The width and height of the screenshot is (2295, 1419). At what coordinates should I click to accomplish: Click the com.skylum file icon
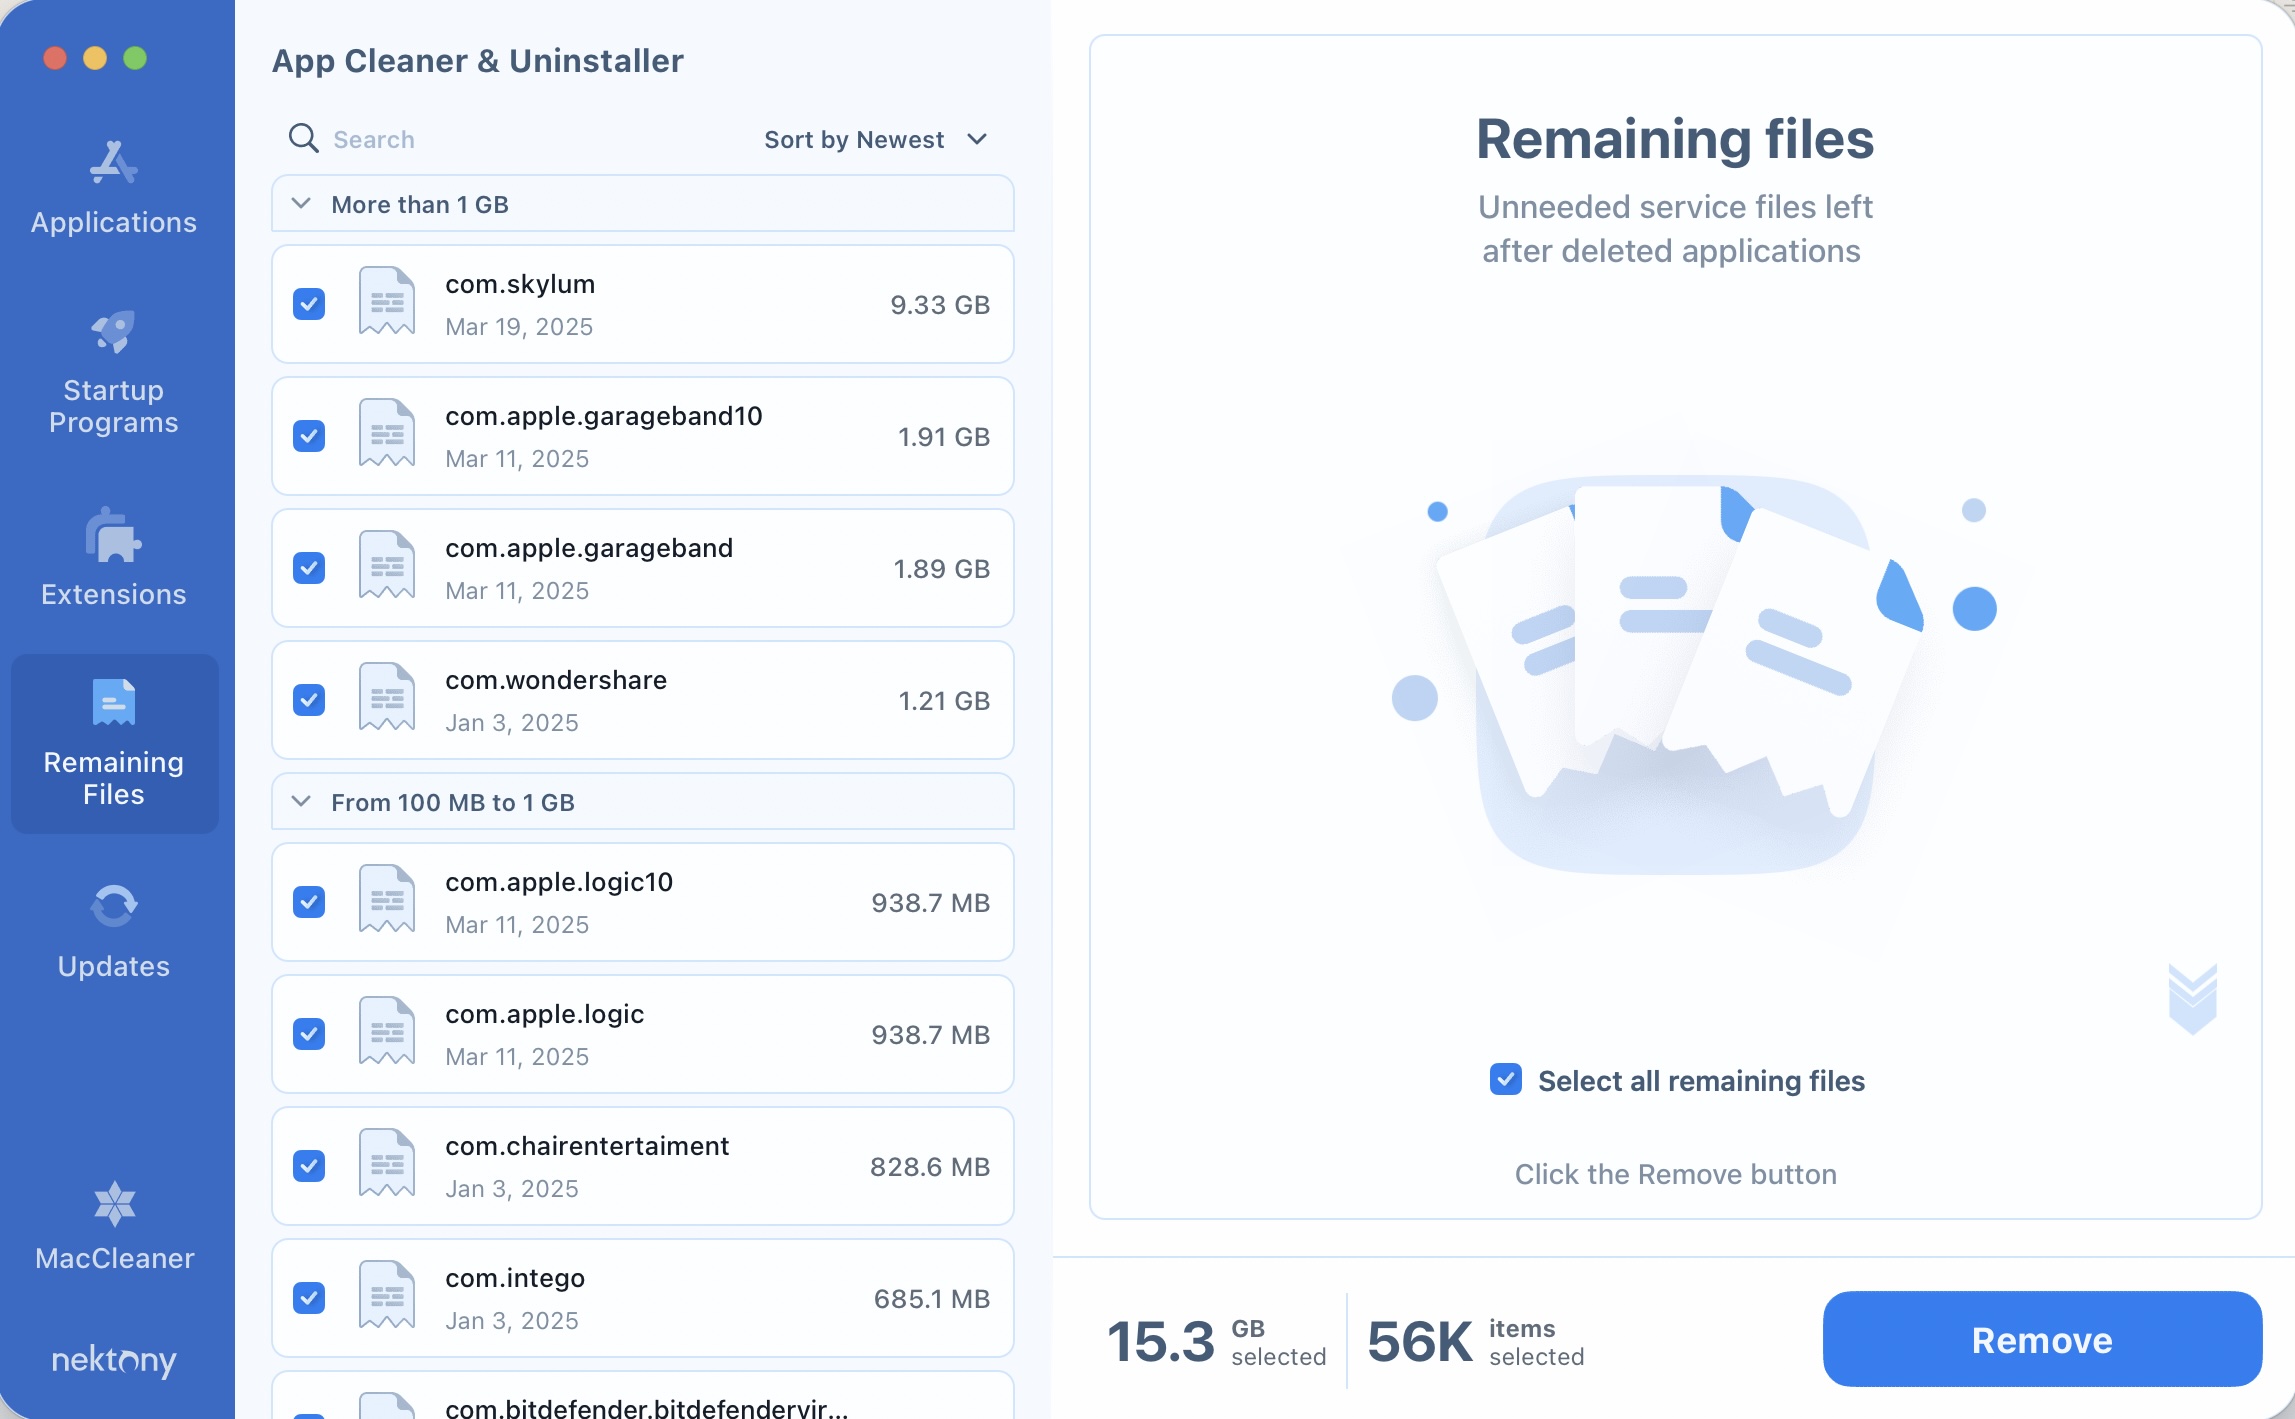tap(386, 301)
